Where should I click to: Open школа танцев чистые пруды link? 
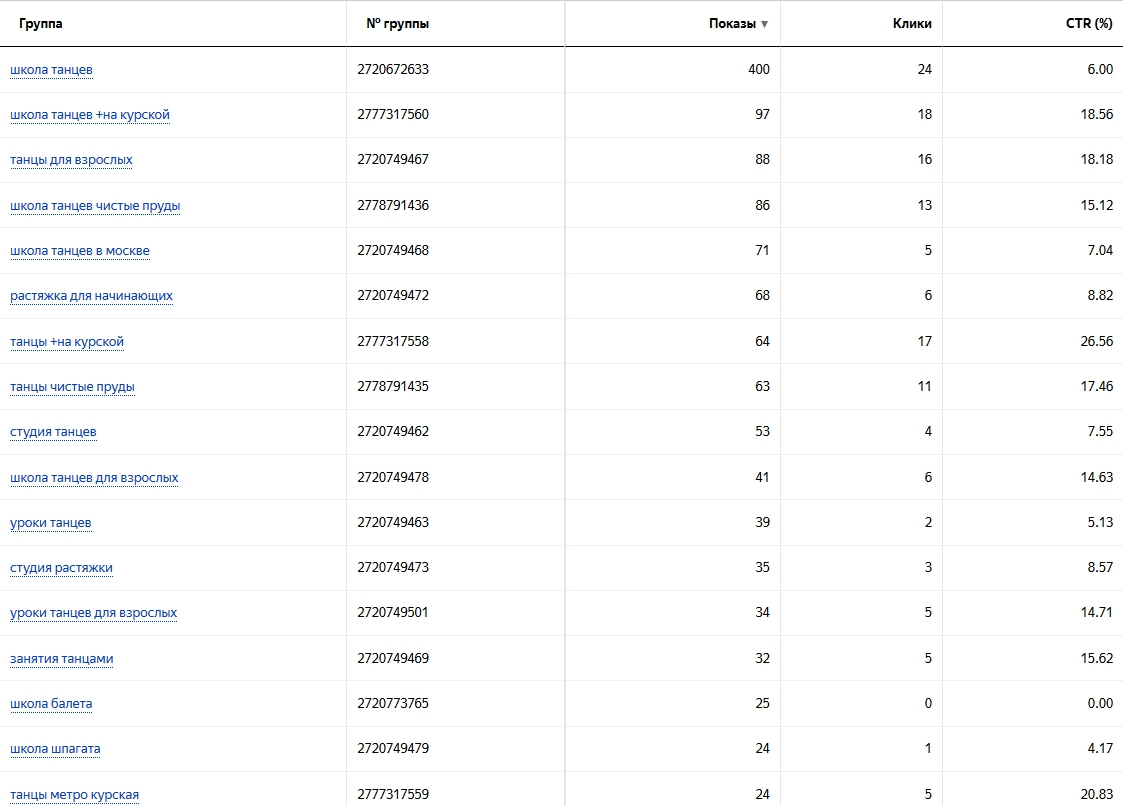coord(95,206)
